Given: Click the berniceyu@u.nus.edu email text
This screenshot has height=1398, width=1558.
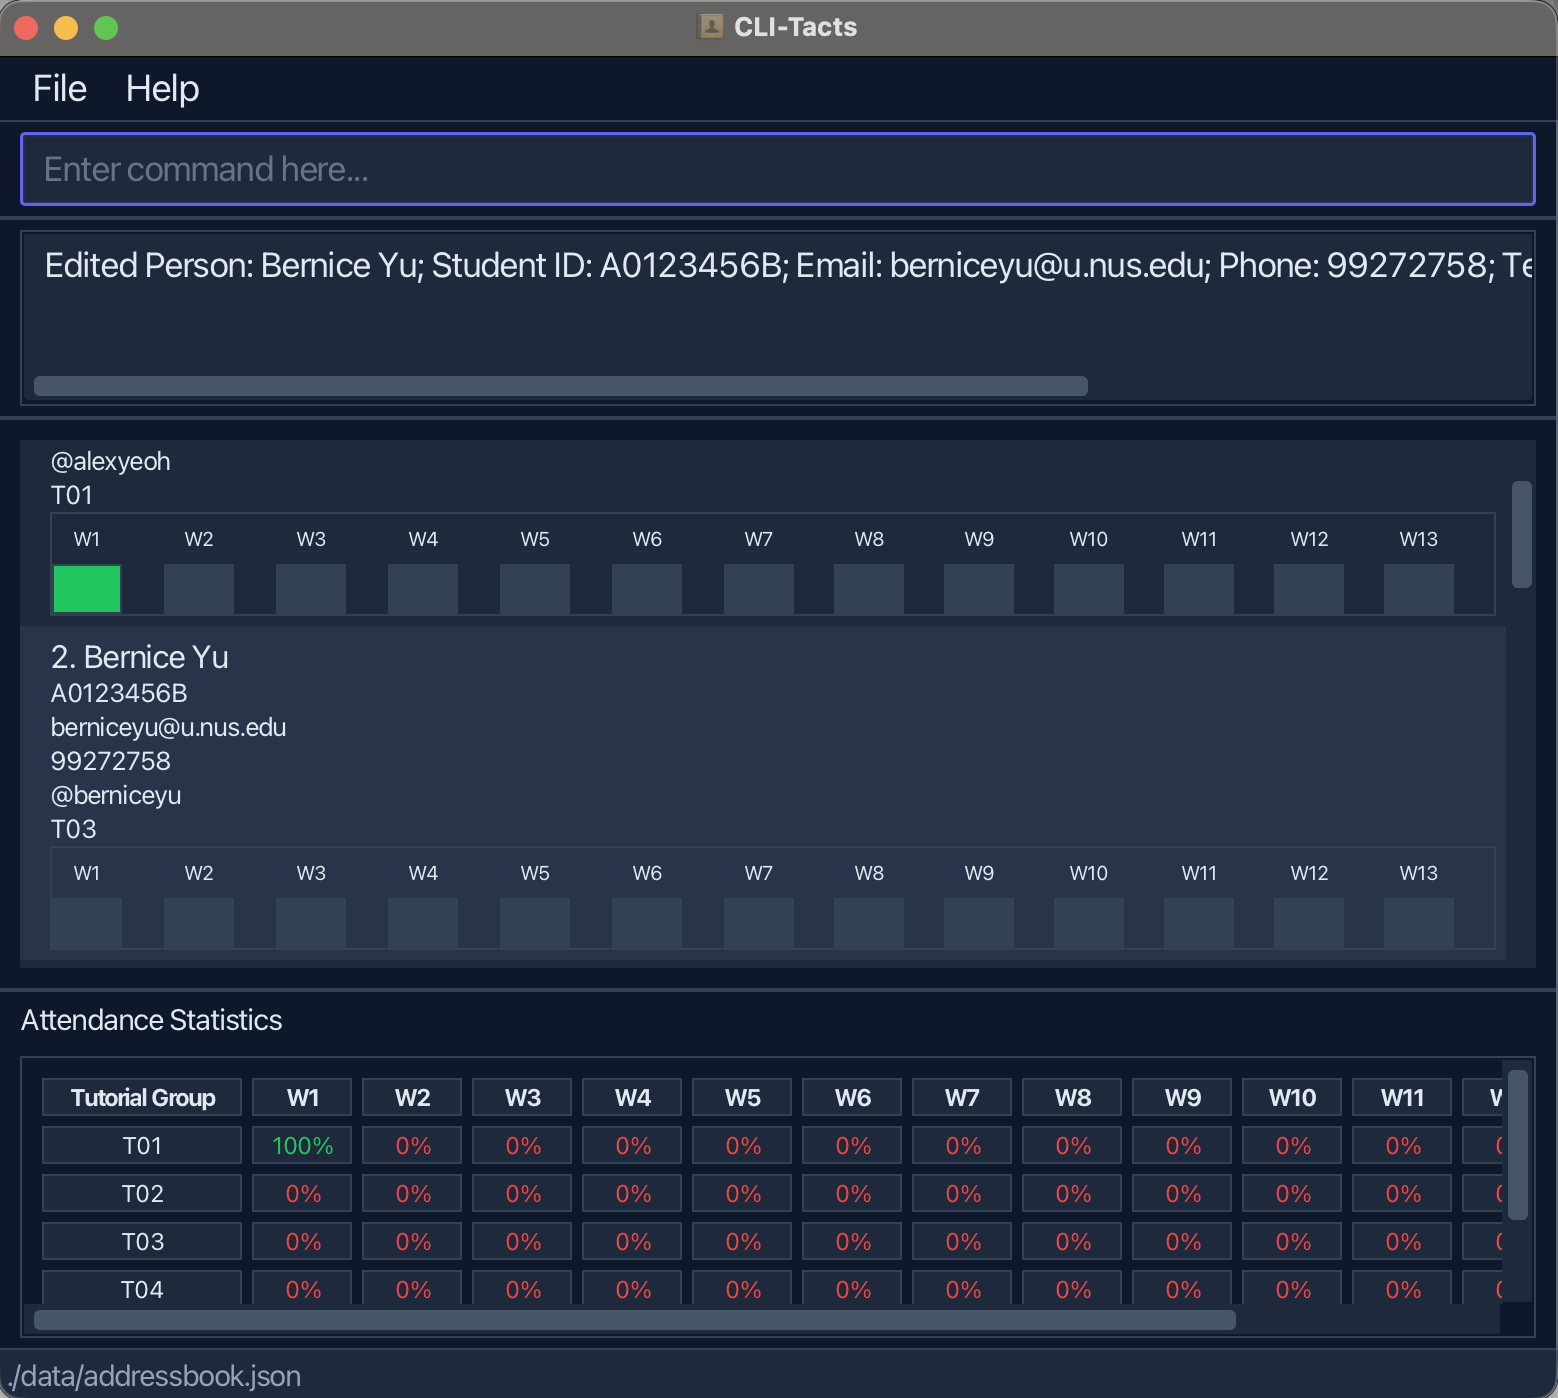Looking at the screenshot, I should click(x=168, y=727).
